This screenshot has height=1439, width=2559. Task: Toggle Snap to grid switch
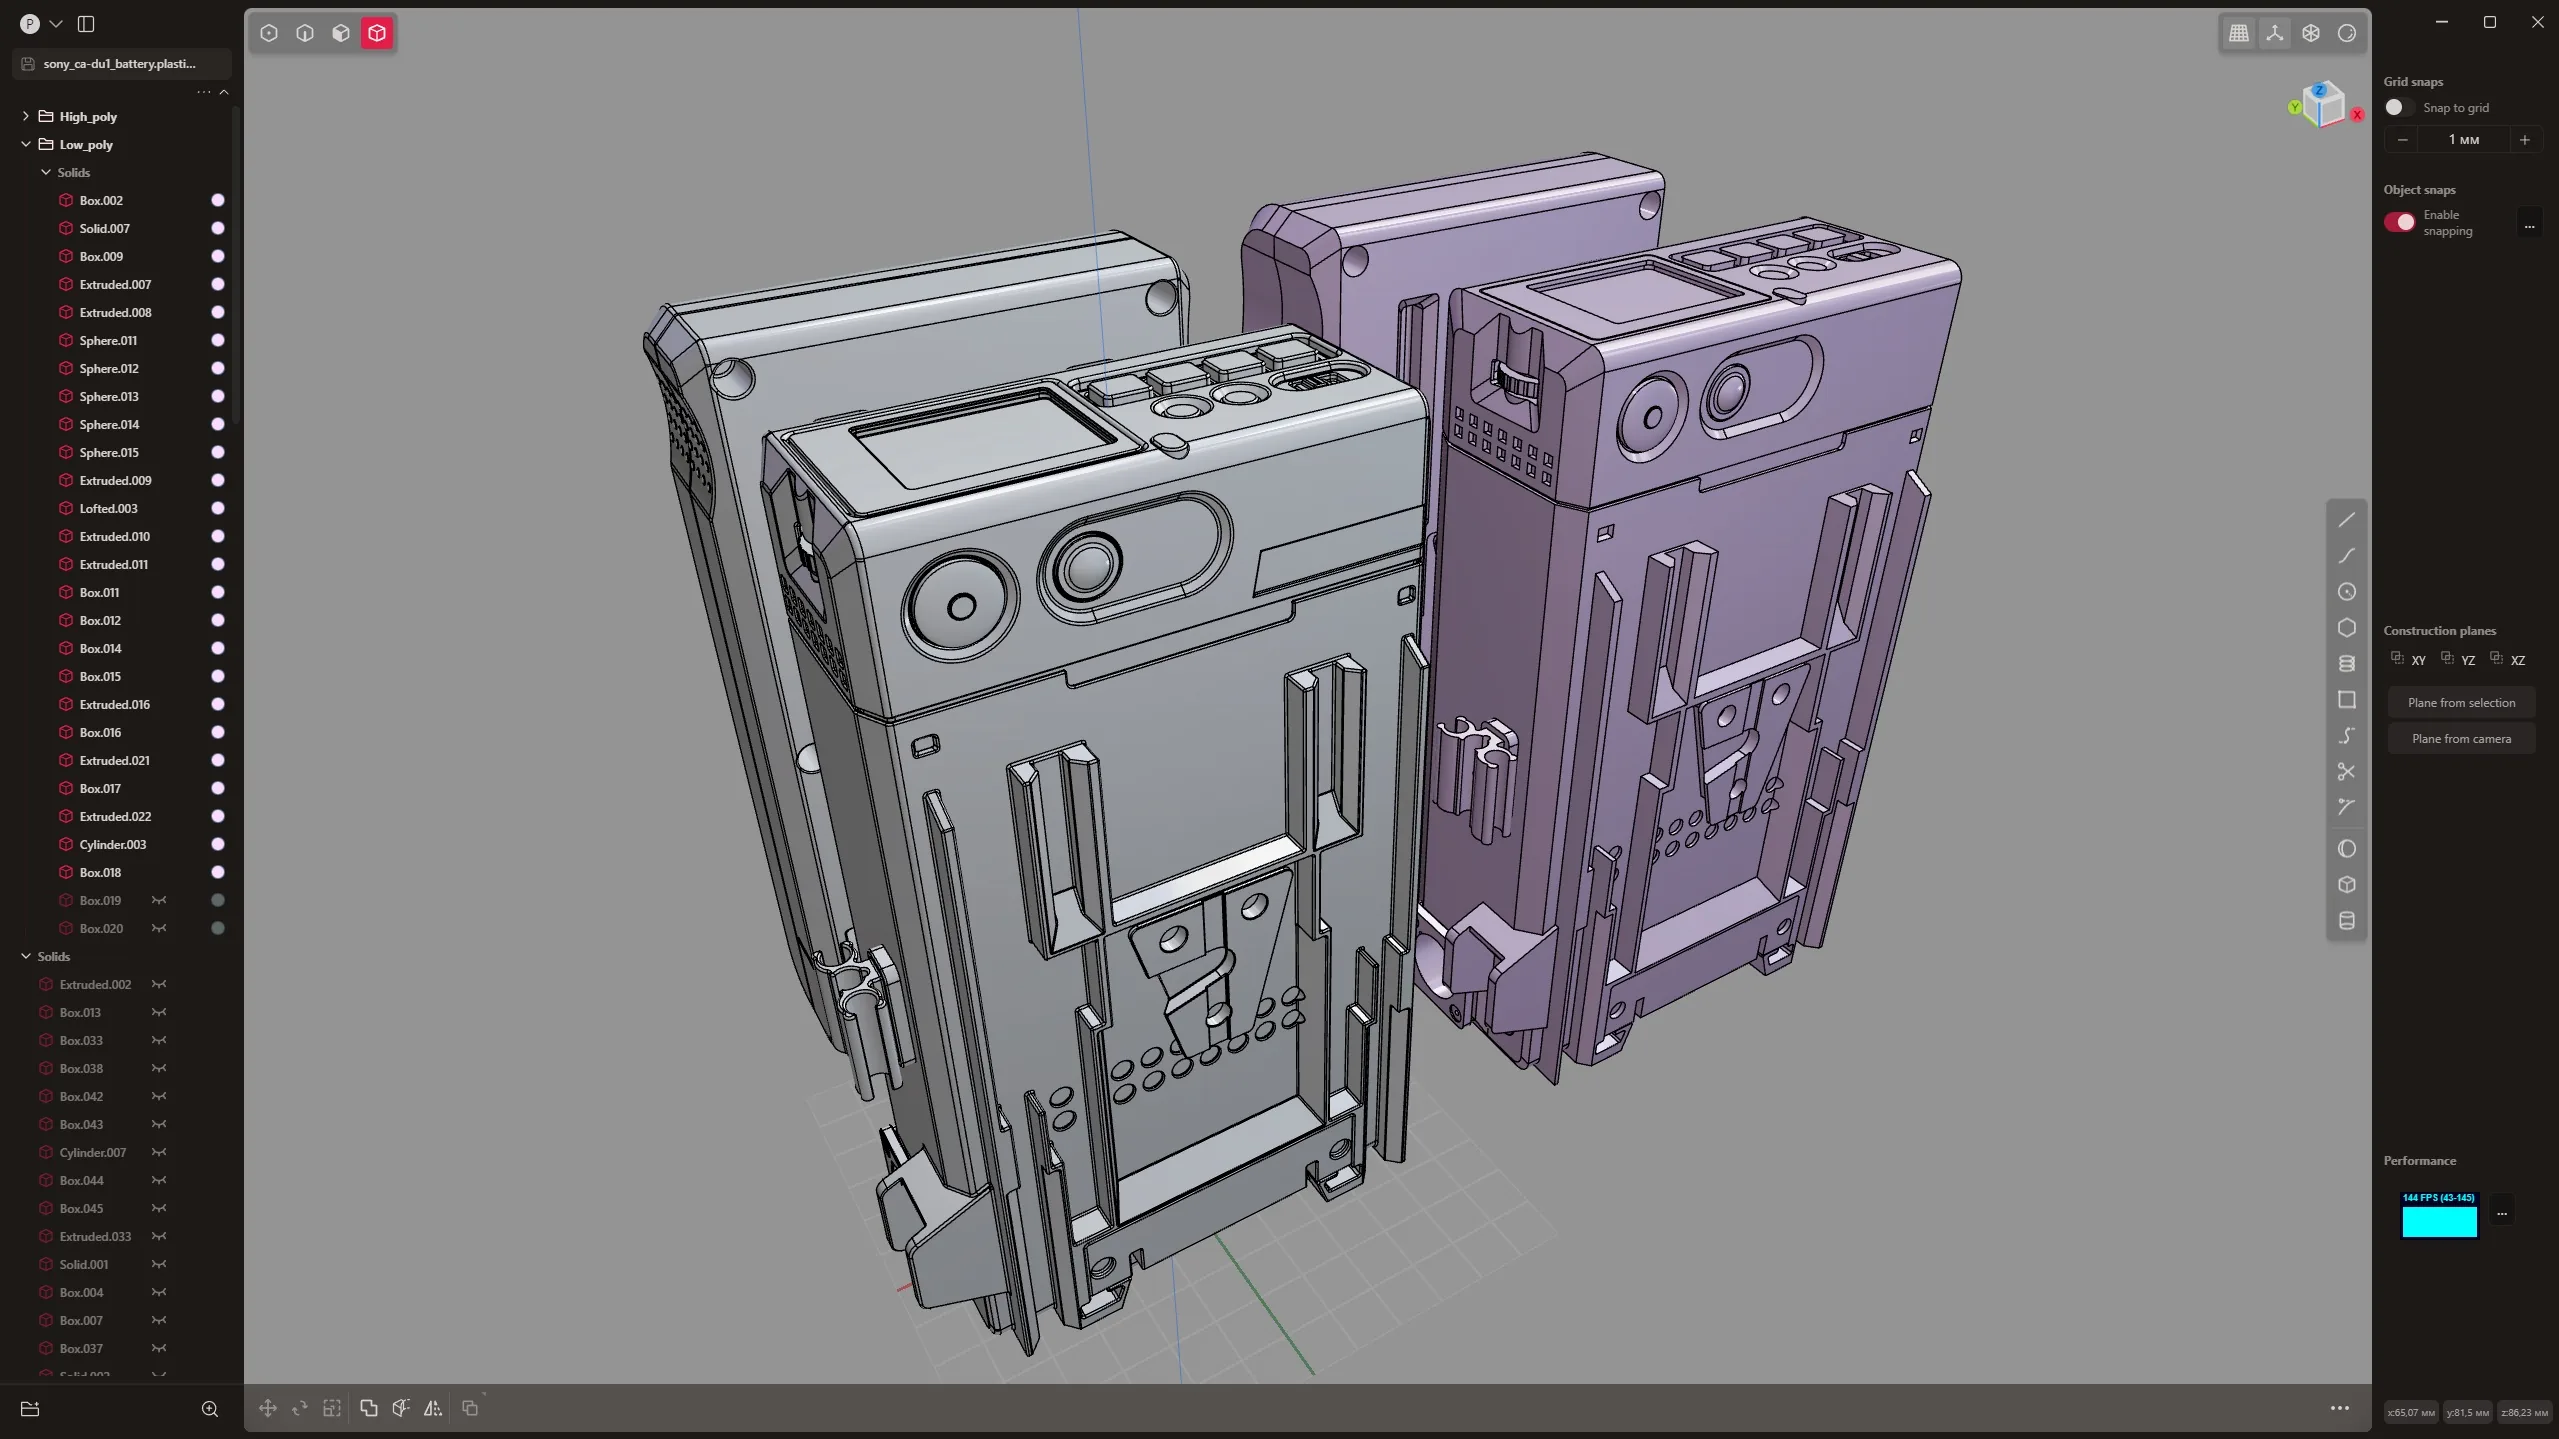pos(2400,107)
